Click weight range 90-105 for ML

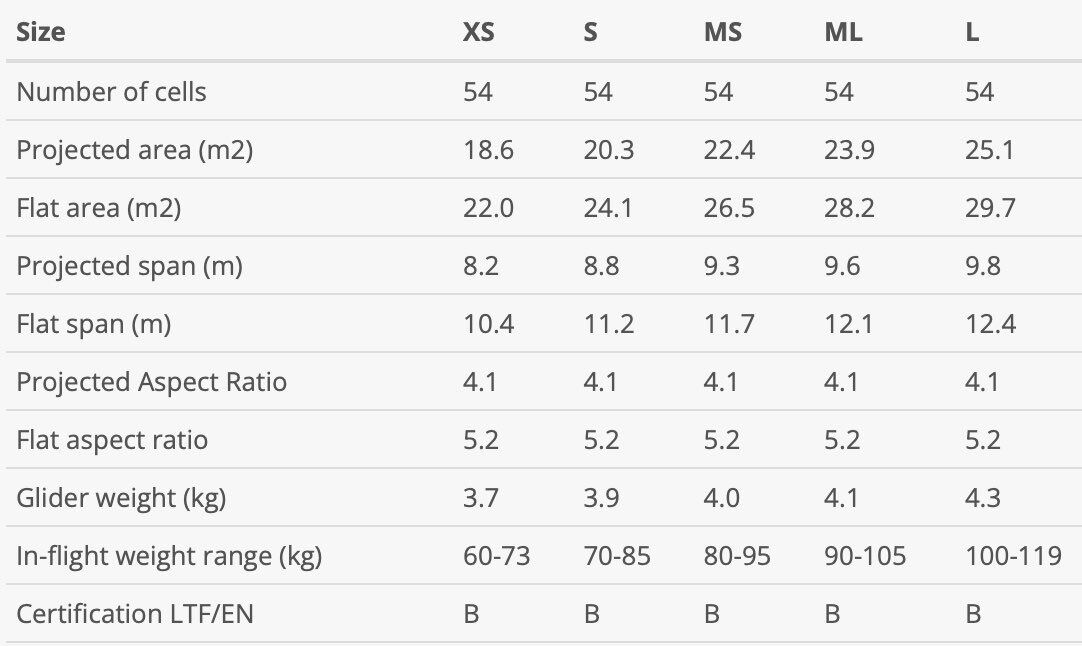[865, 556]
